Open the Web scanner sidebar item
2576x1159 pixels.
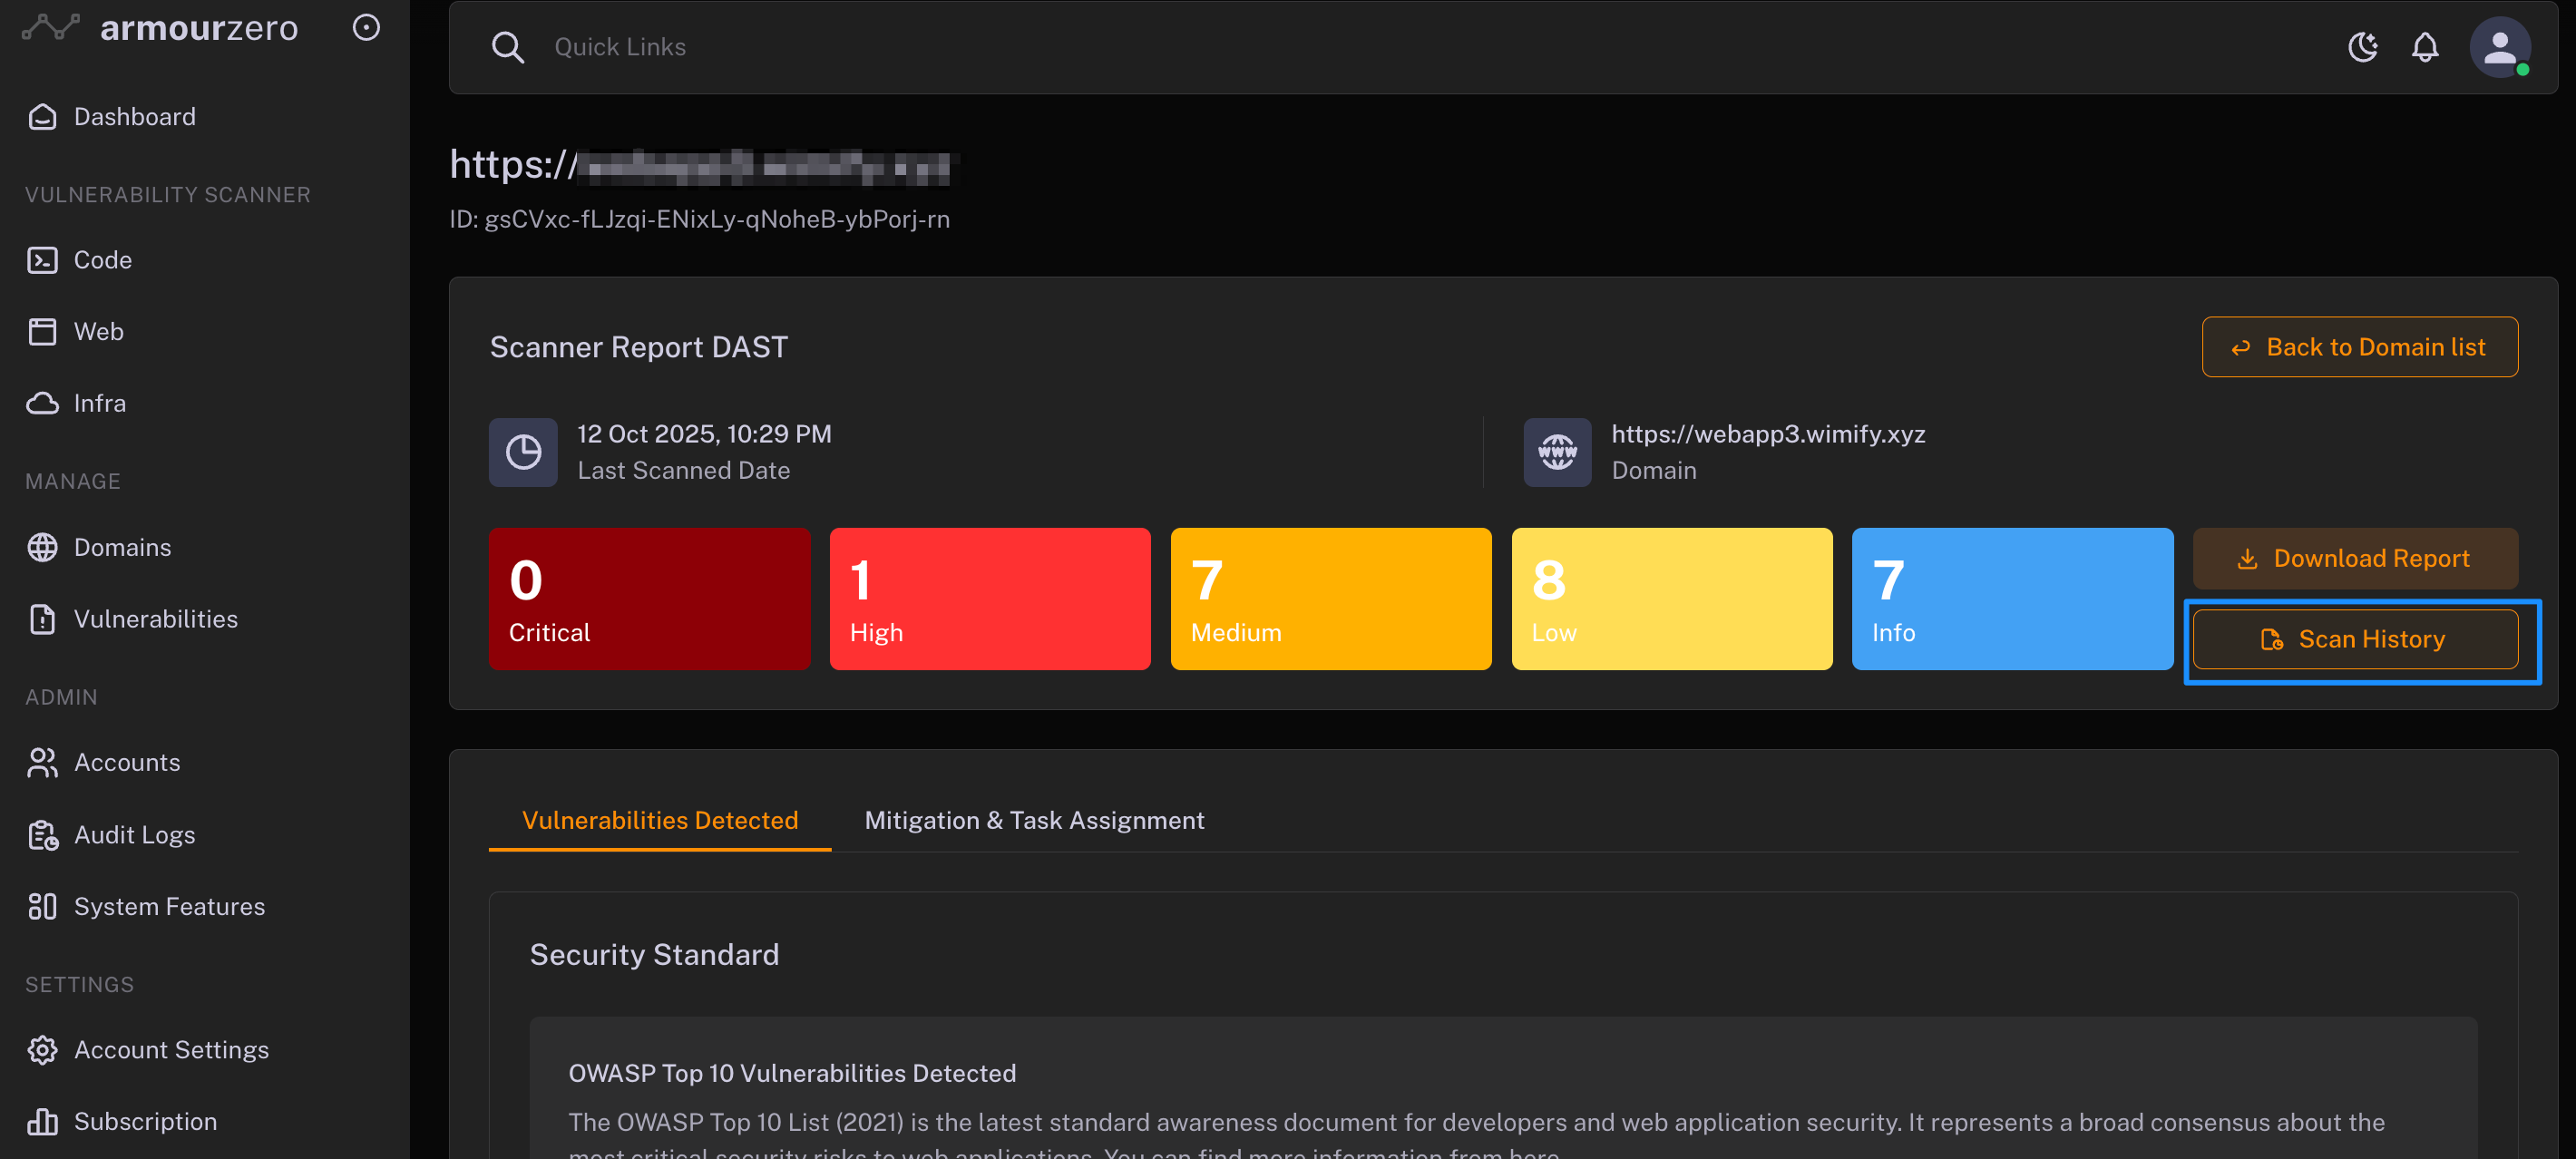(98, 331)
